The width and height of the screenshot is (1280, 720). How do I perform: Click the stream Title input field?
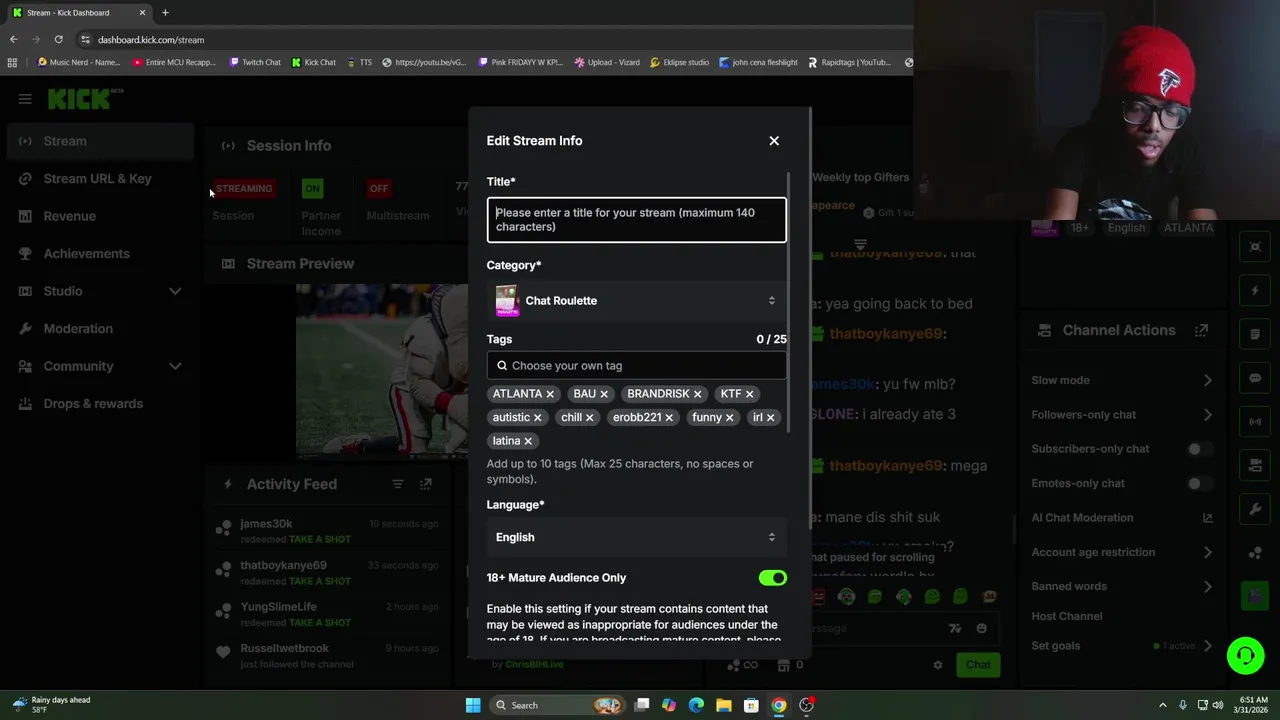click(636, 220)
